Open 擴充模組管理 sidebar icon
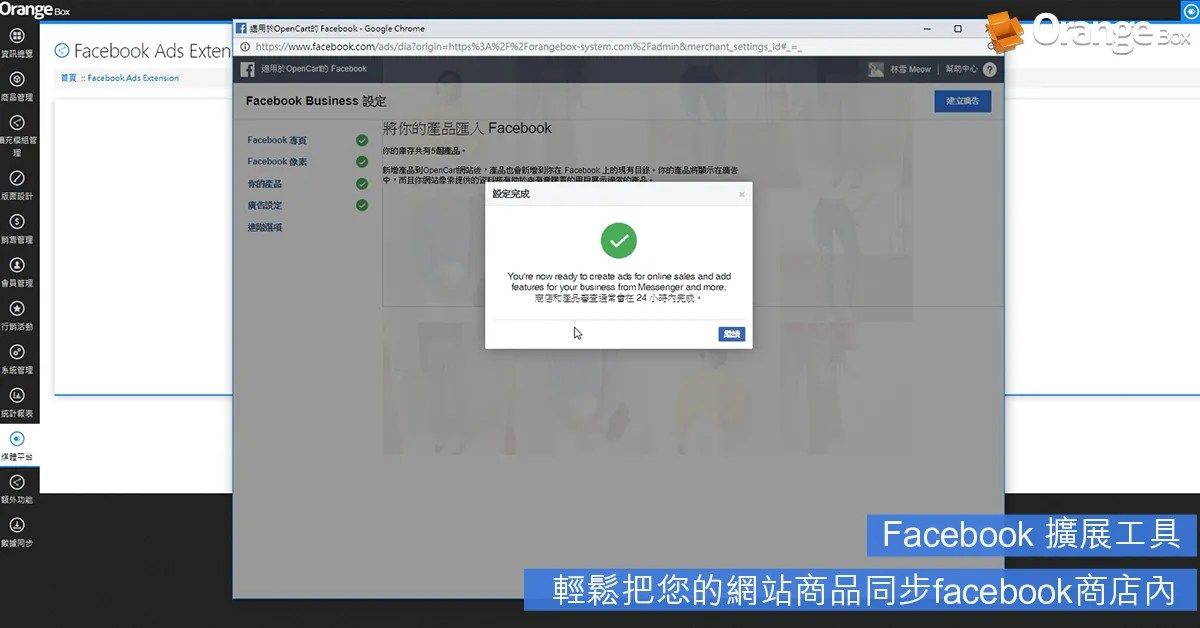This screenshot has height=628, width=1200. 17,122
